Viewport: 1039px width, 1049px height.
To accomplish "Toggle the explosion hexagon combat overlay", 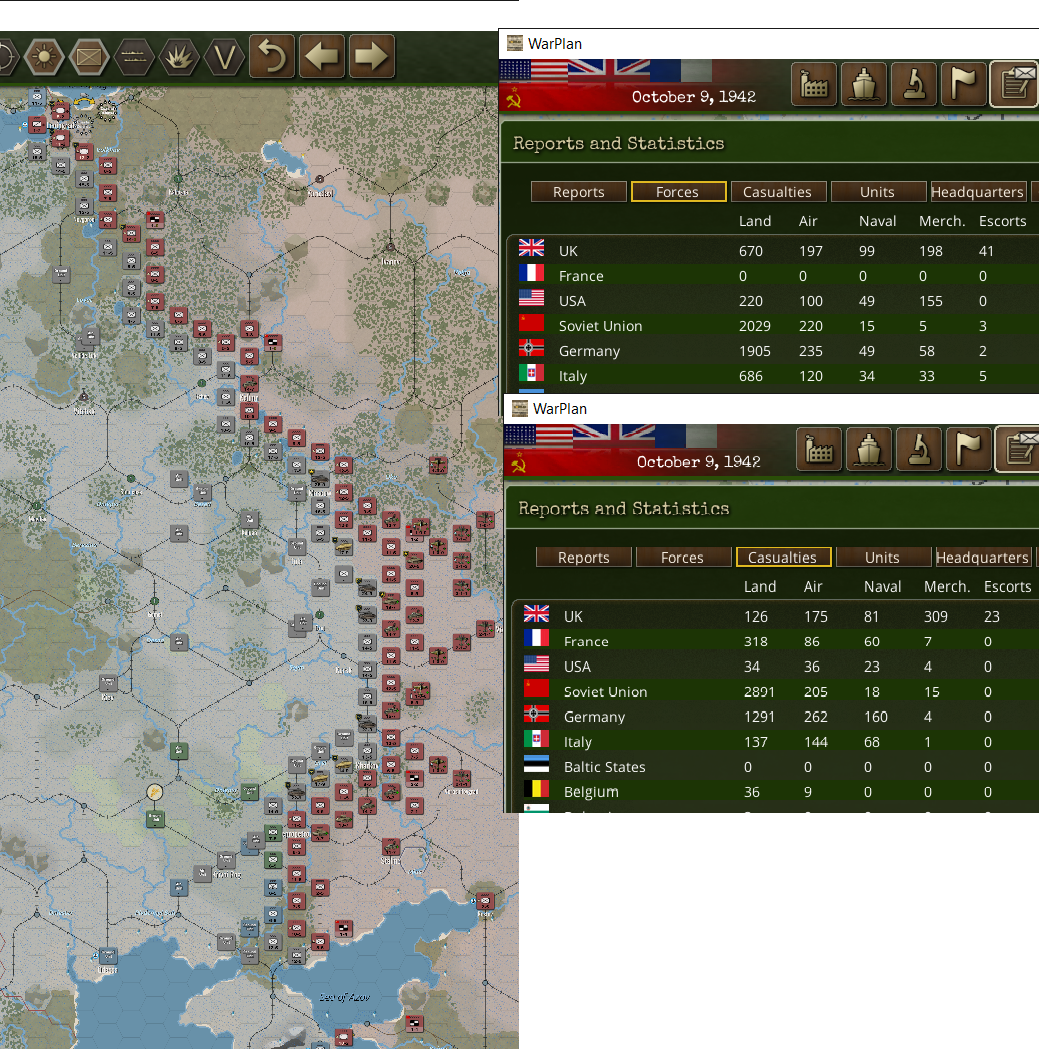I will pyautogui.click(x=179, y=56).
